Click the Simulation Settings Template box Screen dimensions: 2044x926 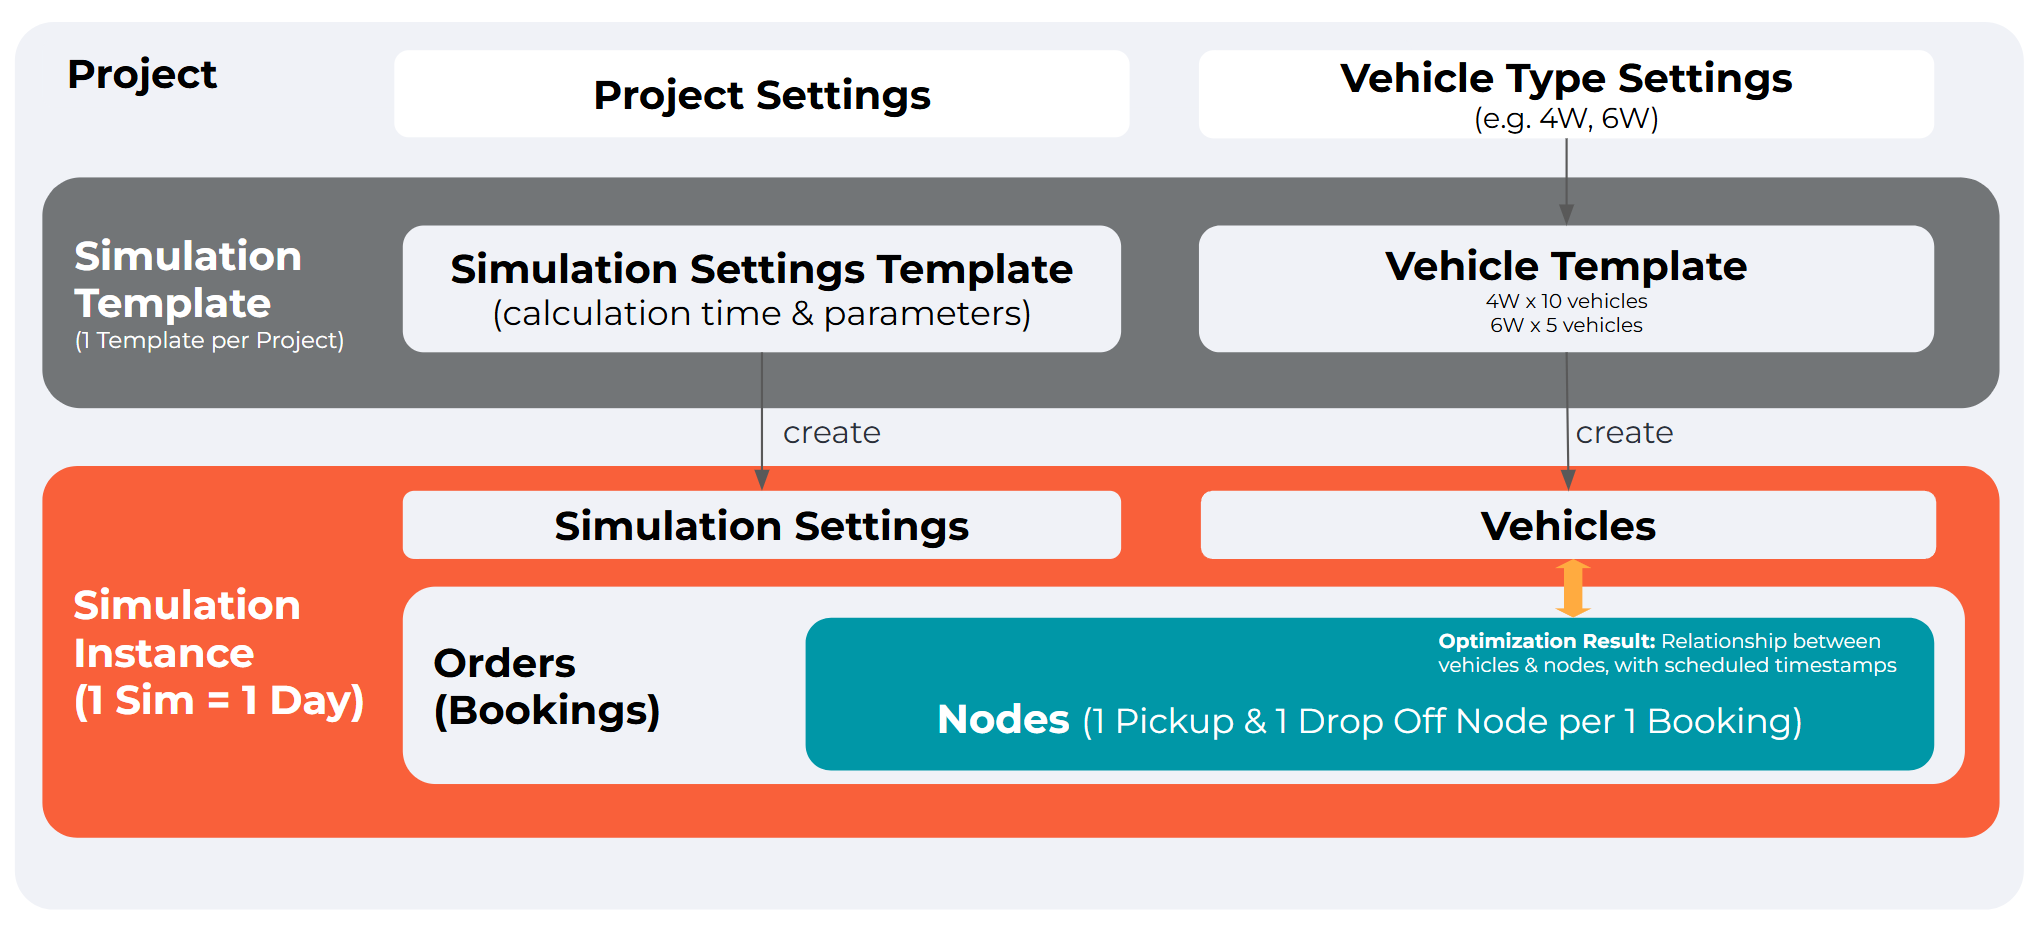point(761,288)
